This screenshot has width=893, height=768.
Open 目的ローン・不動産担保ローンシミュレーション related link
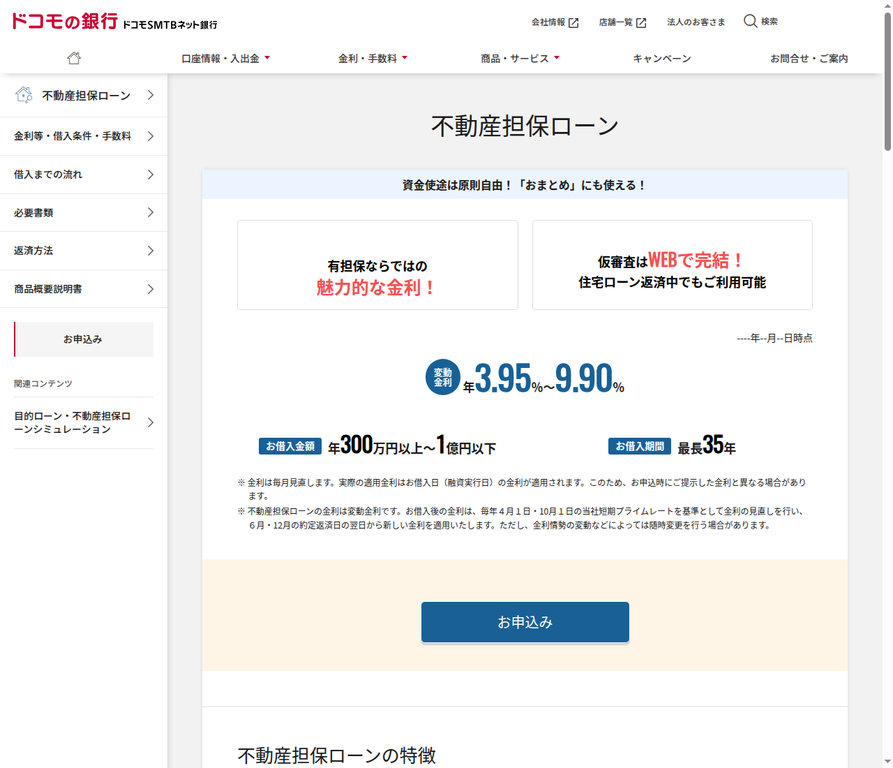[x=84, y=422]
